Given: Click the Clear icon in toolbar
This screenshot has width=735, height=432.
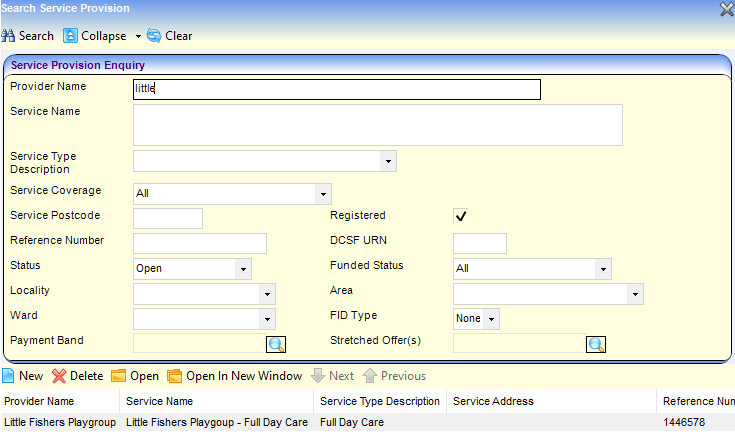Looking at the screenshot, I should pyautogui.click(x=154, y=36).
